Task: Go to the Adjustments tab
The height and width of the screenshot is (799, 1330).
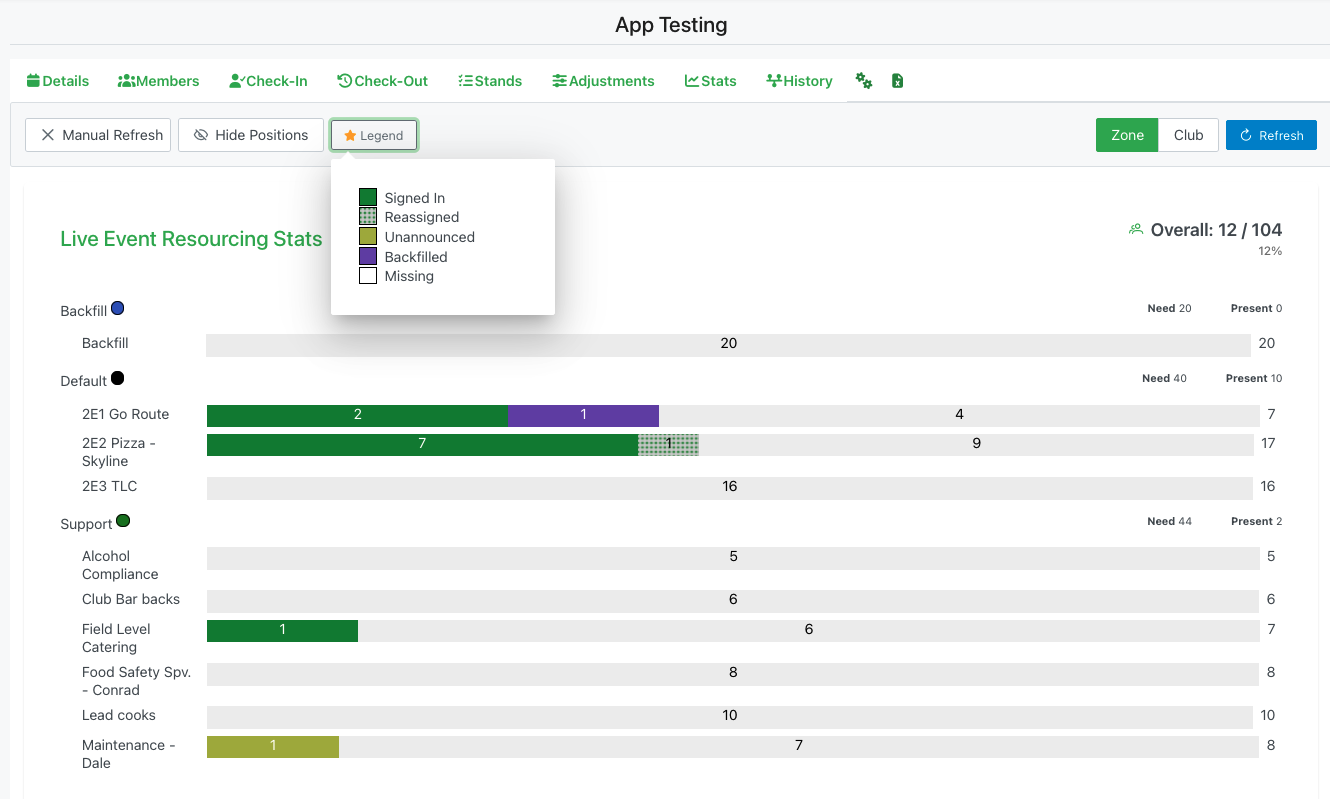Action: [603, 81]
